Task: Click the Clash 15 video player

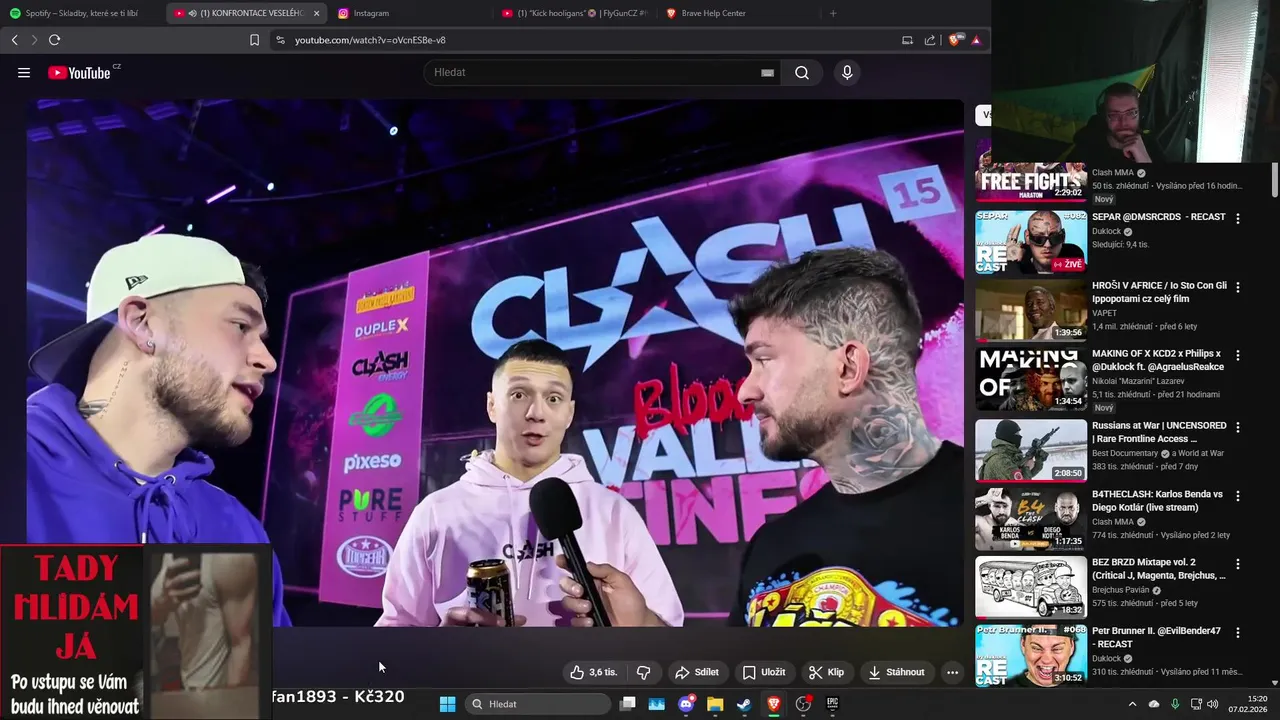Action: [x=495, y=362]
